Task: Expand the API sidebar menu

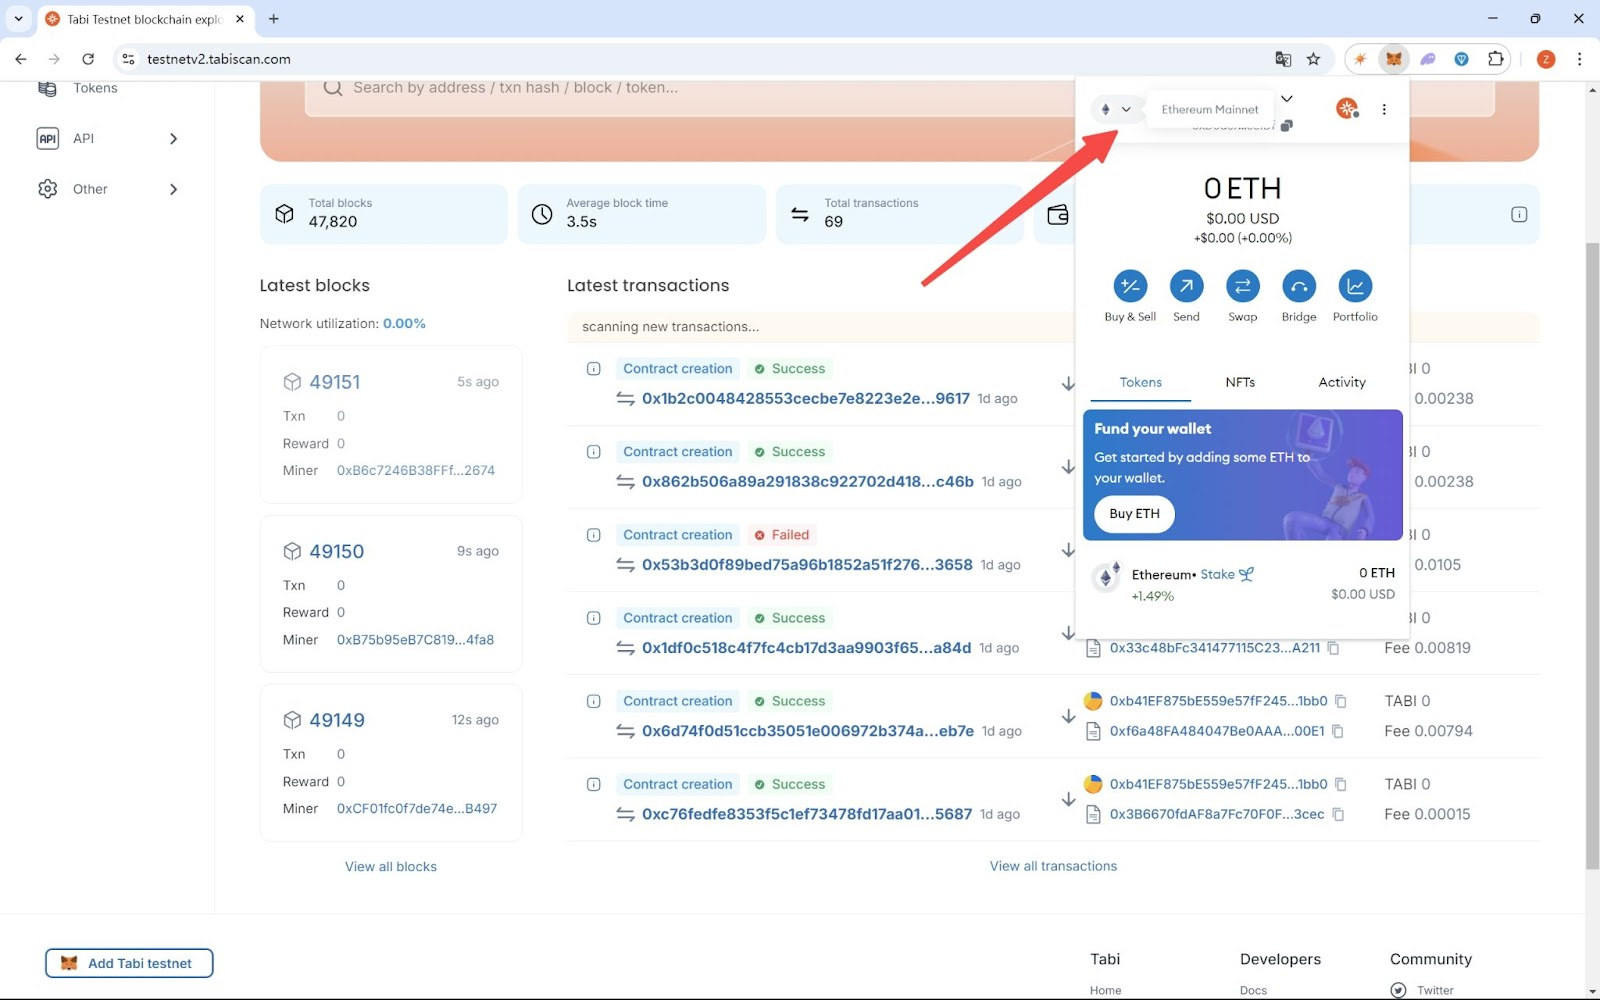Action: (x=174, y=138)
